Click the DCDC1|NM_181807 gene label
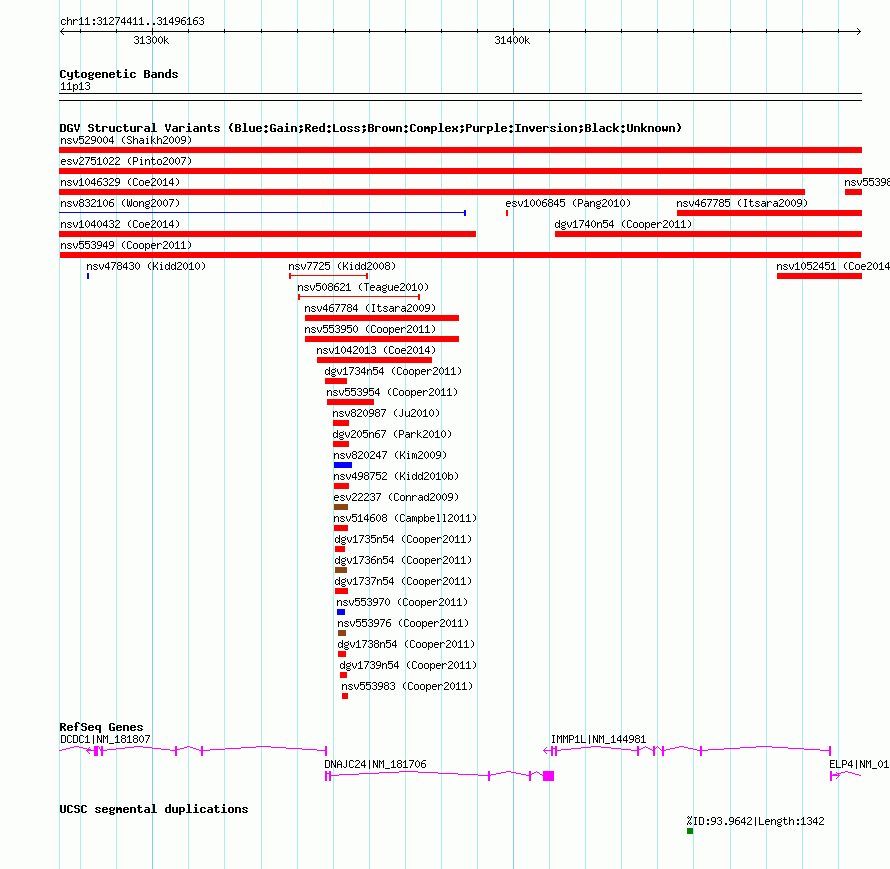Viewport: 890px width, 869px height. pyautogui.click(x=105, y=739)
